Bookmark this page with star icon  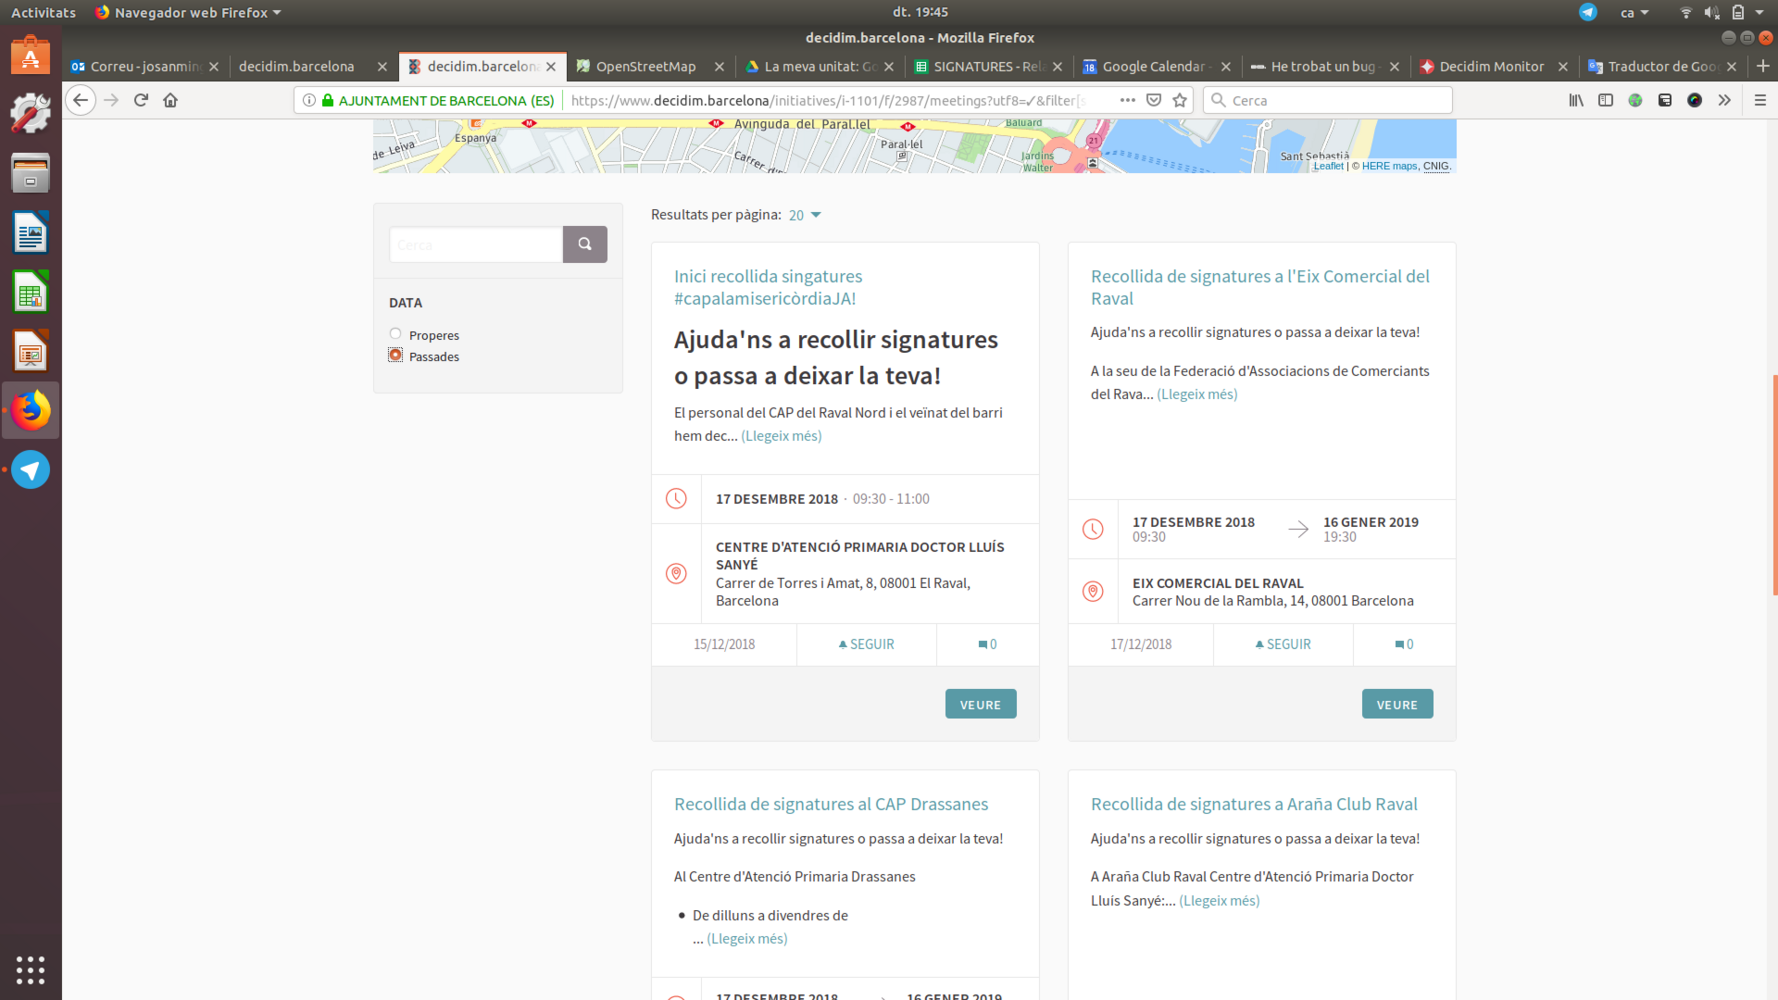click(x=1180, y=100)
